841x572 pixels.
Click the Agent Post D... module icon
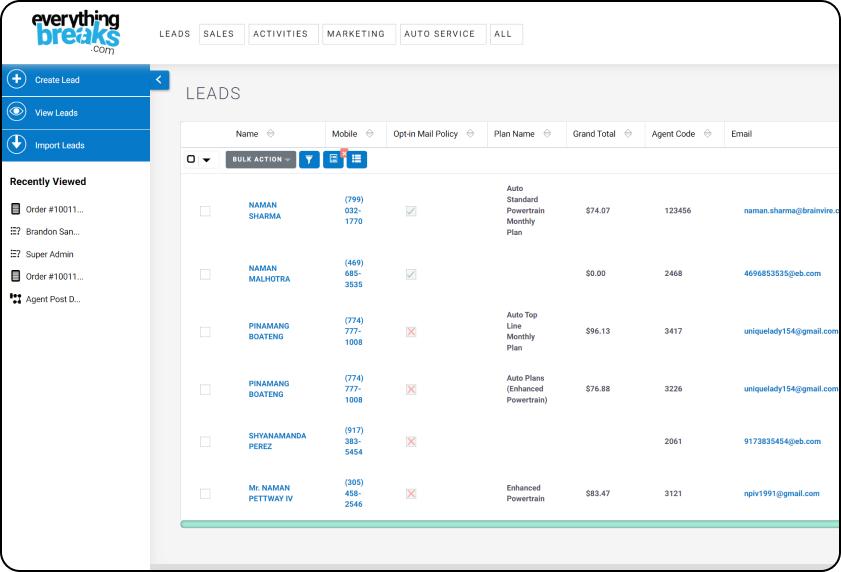(15, 299)
